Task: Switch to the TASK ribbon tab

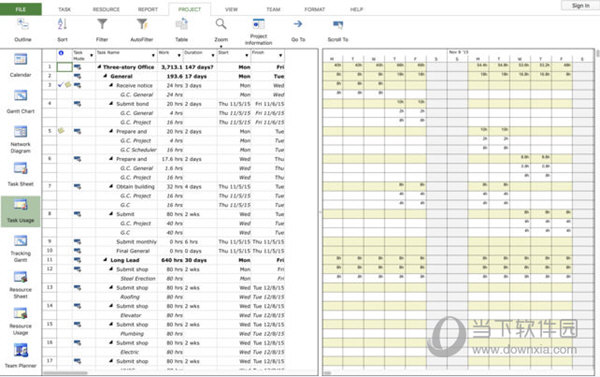Action: (x=64, y=9)
